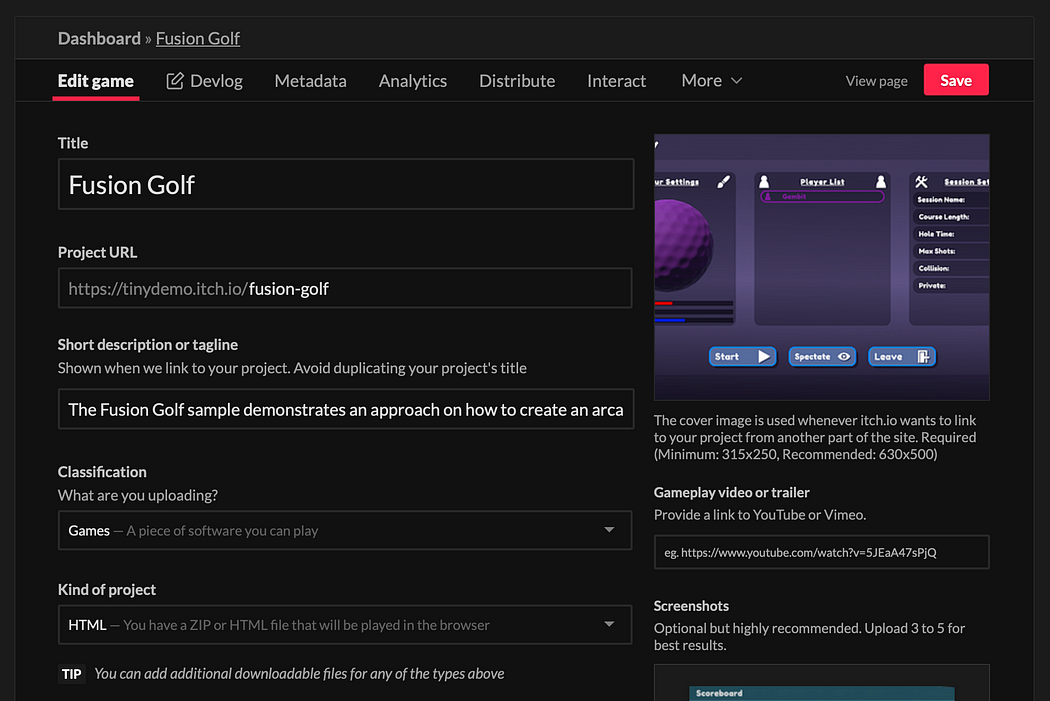Screen dimensions: 1050x701
Task: Edit the Project URL field
Action: pyautogui.click(x=345, y=288)
